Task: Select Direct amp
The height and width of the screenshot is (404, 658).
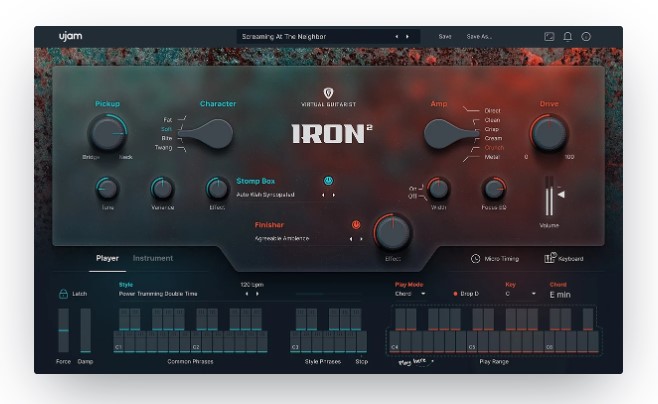Action: (x=492, y=111)
